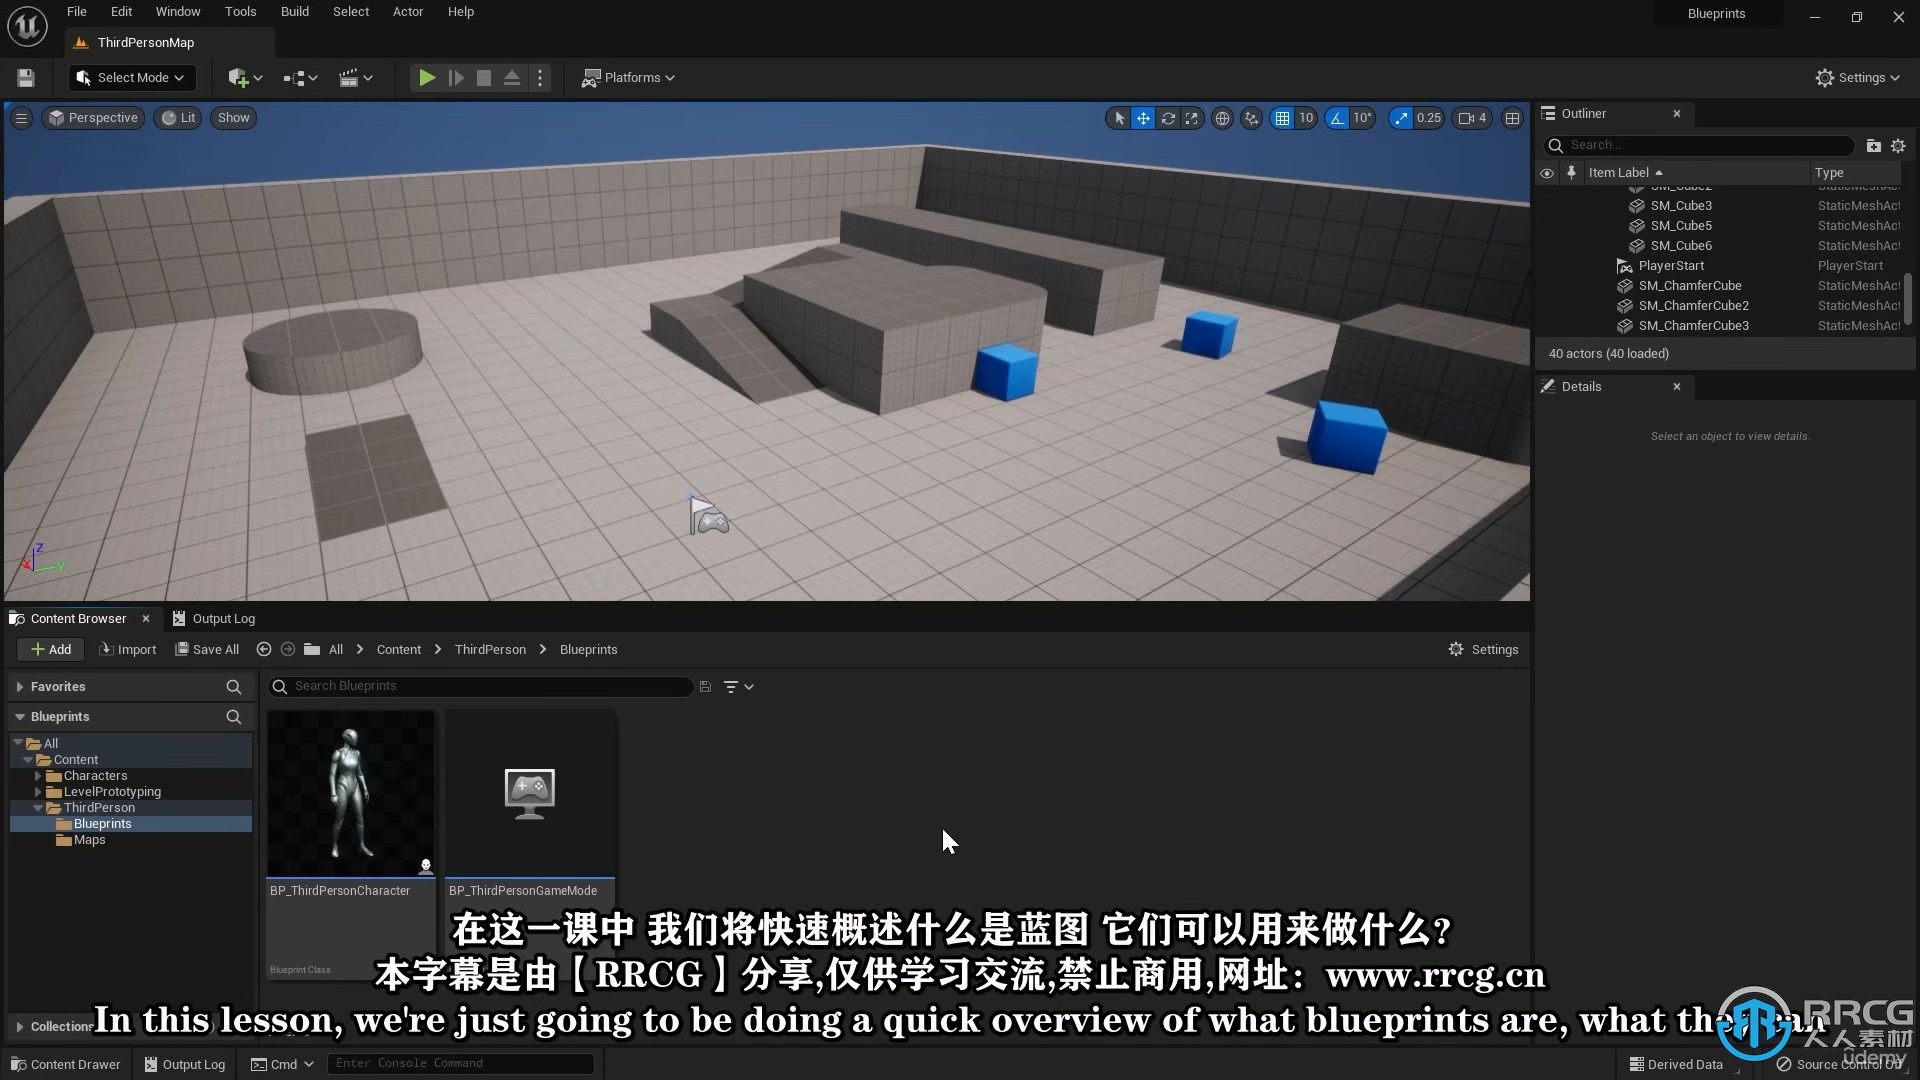Click the Play button to simulate

click(x=425, y=76)
